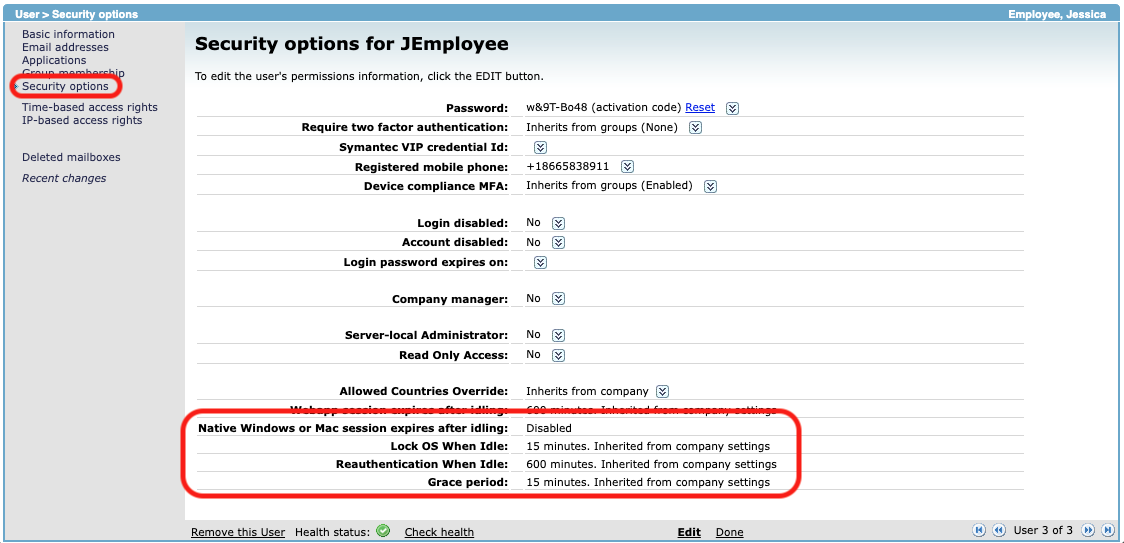Click the Grace period value

(x=648, y=482)
